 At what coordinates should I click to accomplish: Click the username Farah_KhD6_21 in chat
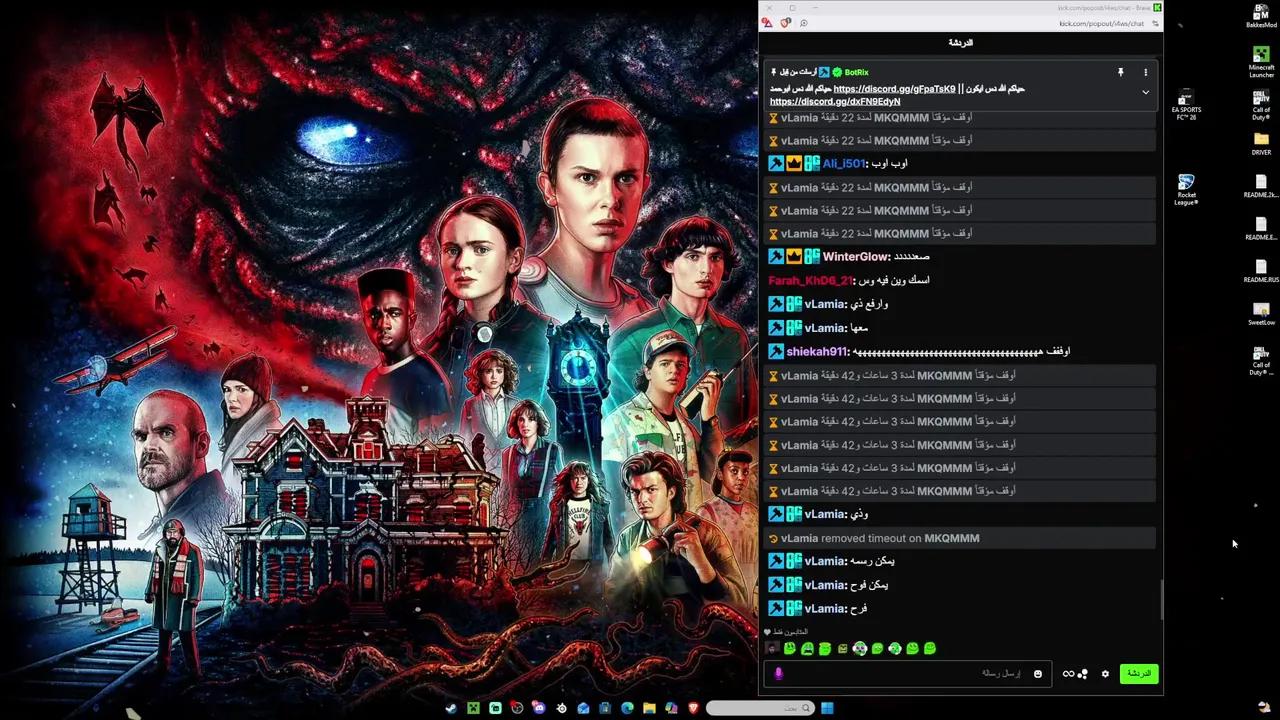(x=810, y=281)
